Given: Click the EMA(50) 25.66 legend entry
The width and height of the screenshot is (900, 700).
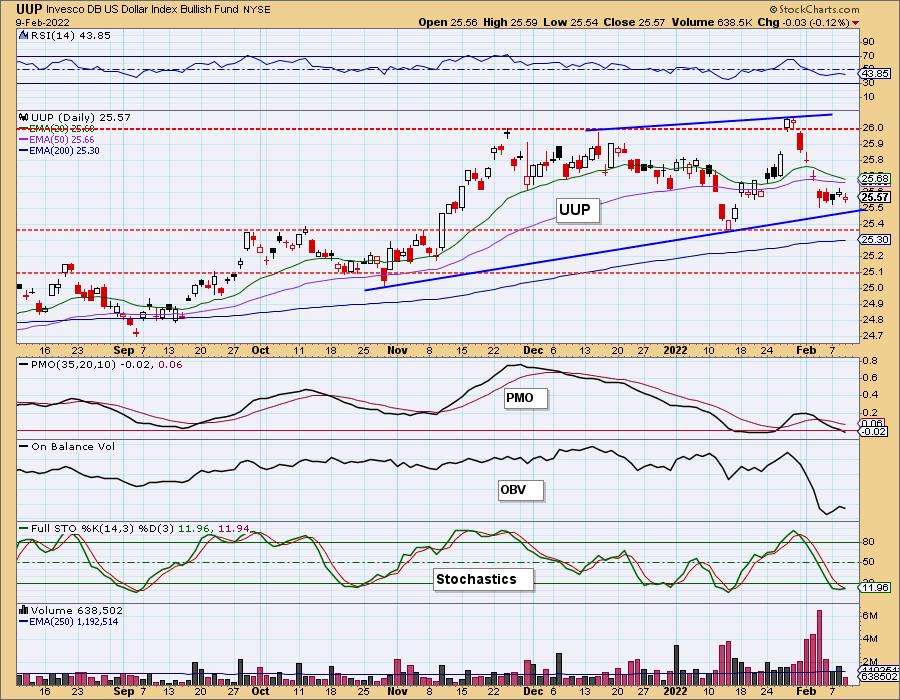Looking at the screenshot, I should click(57, 139).
